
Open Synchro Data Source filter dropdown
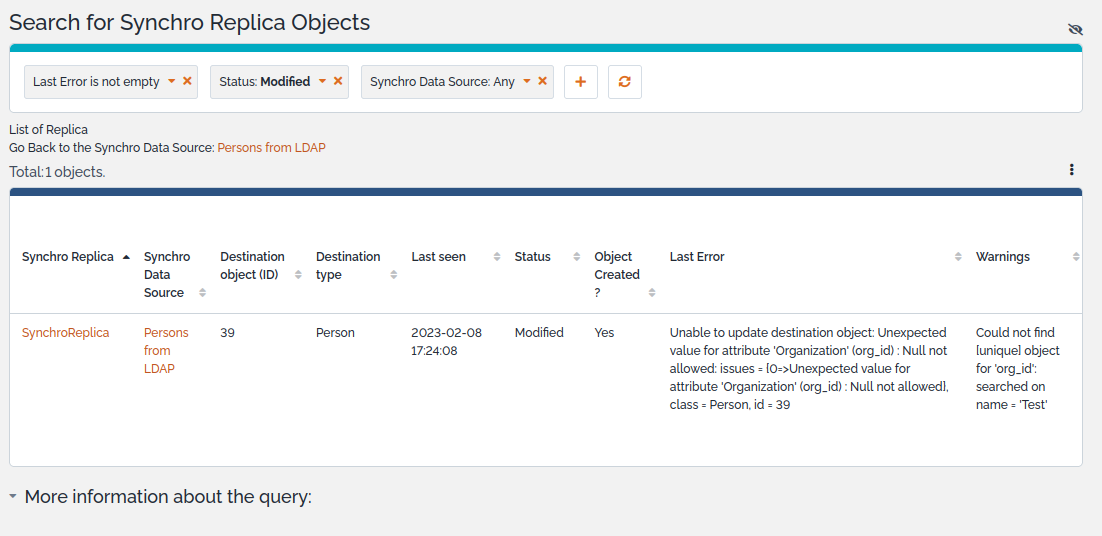click(526, 82)
